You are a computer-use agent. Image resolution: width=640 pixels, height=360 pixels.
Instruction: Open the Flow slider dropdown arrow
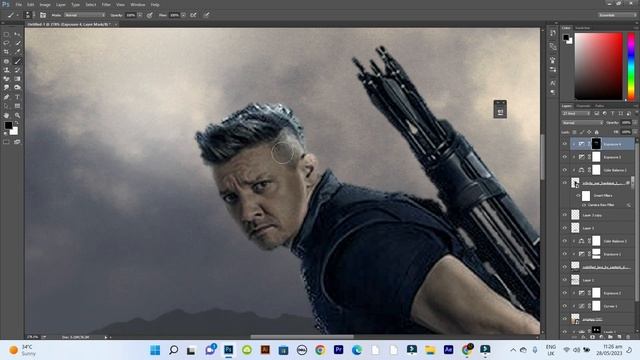(184, 15)
